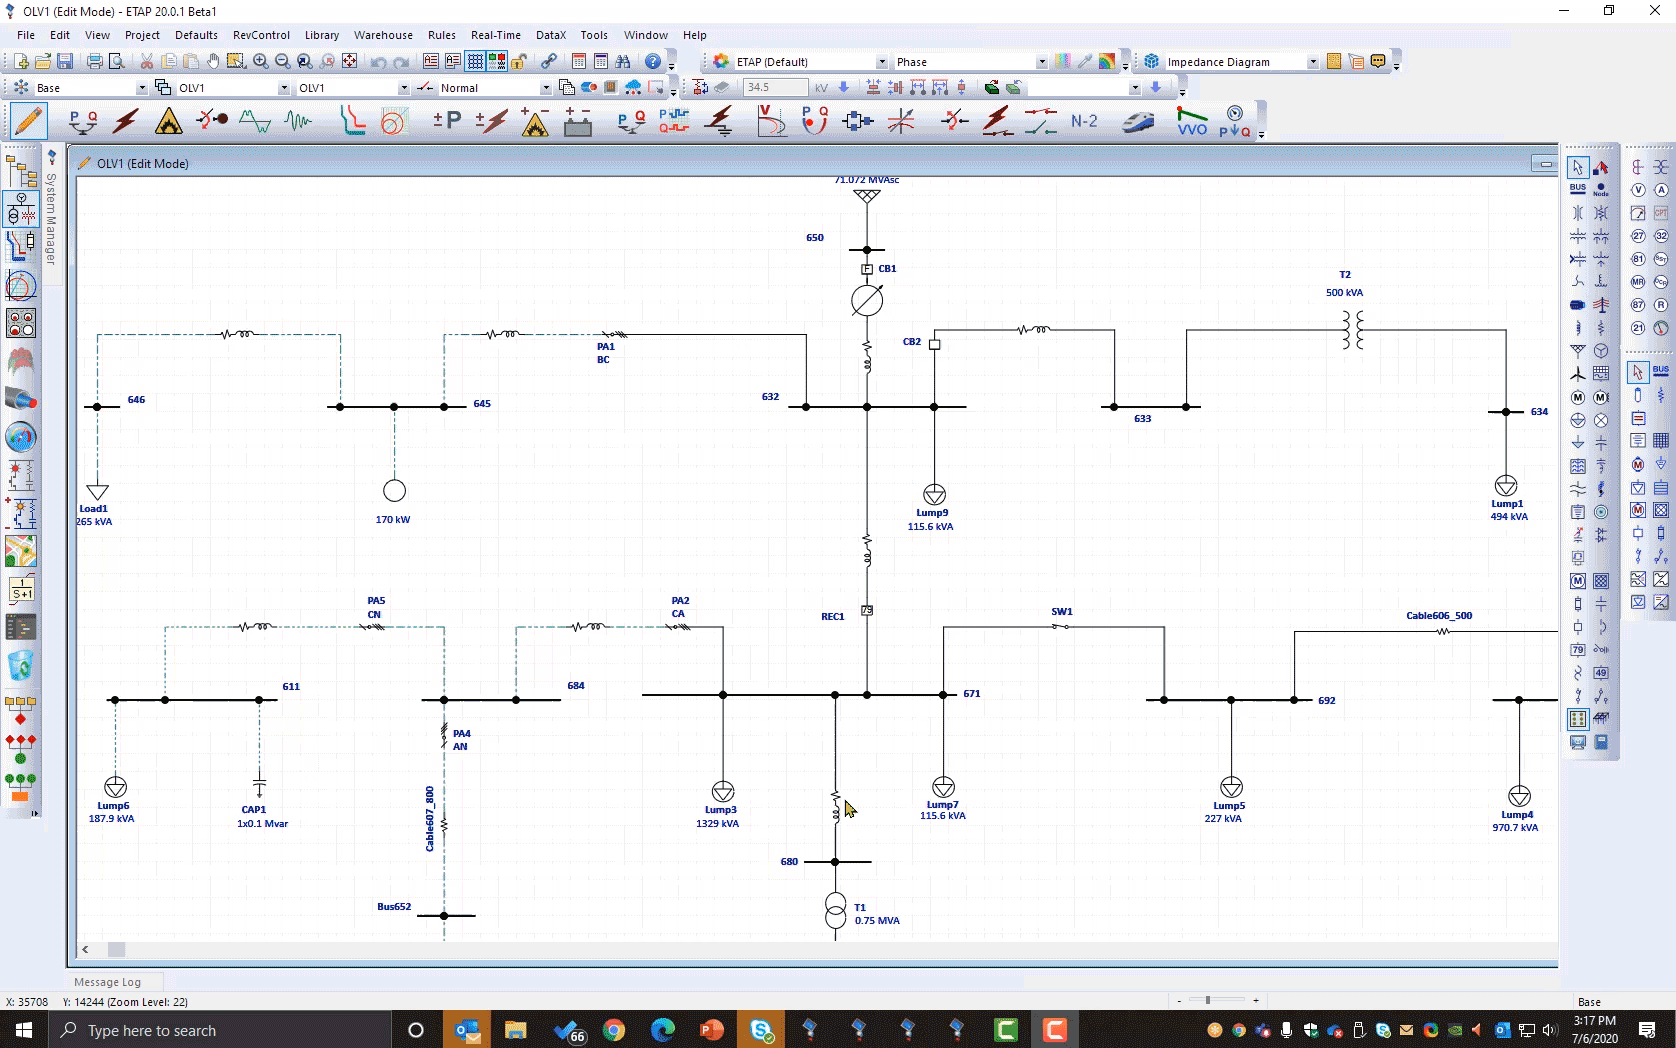Open the Warehouse menu
1676x1048 pixels.
pos(383,35)
